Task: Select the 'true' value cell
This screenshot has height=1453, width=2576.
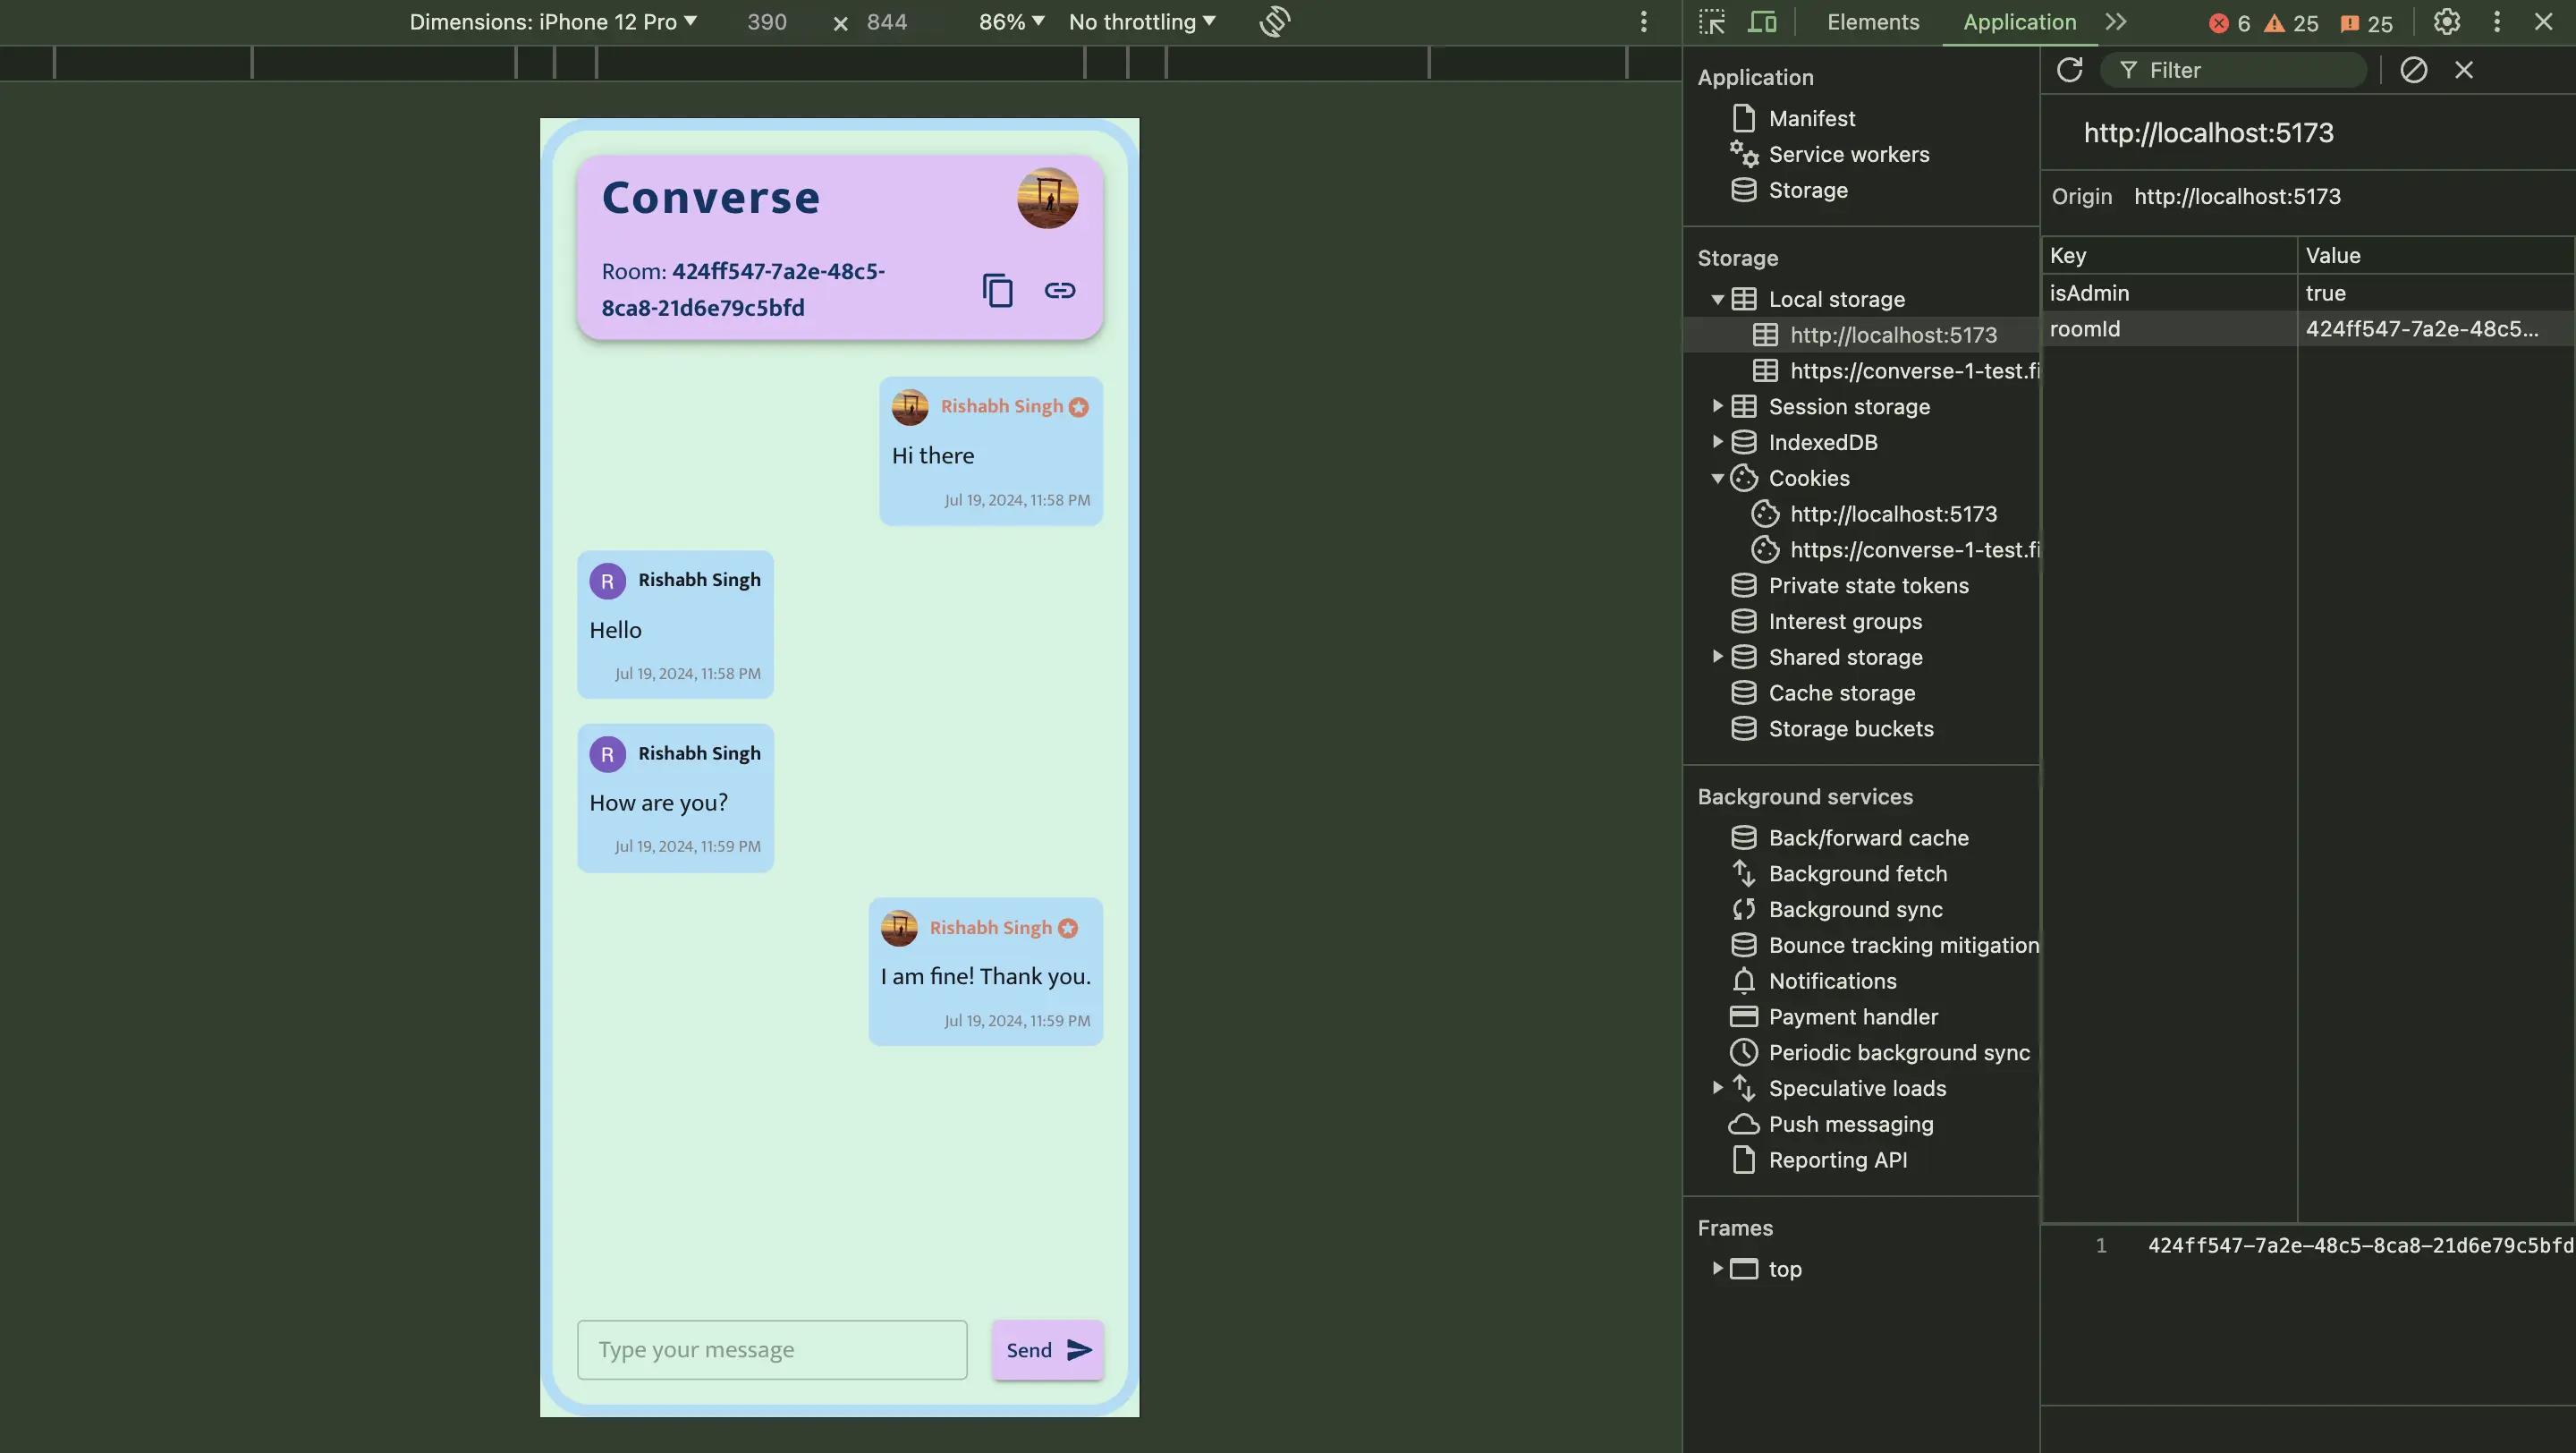Action: tap(2436, 293)
